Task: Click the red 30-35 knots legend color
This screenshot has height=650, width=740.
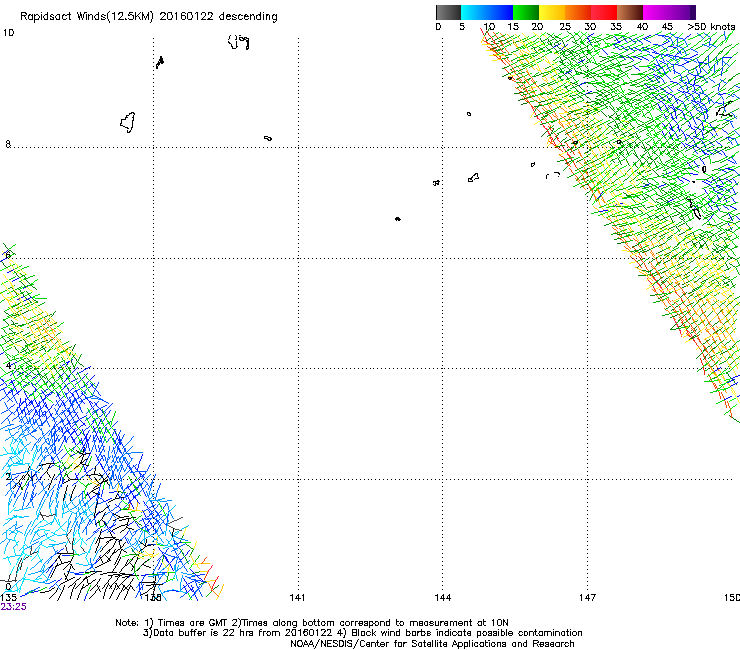Action: (604, 12)
